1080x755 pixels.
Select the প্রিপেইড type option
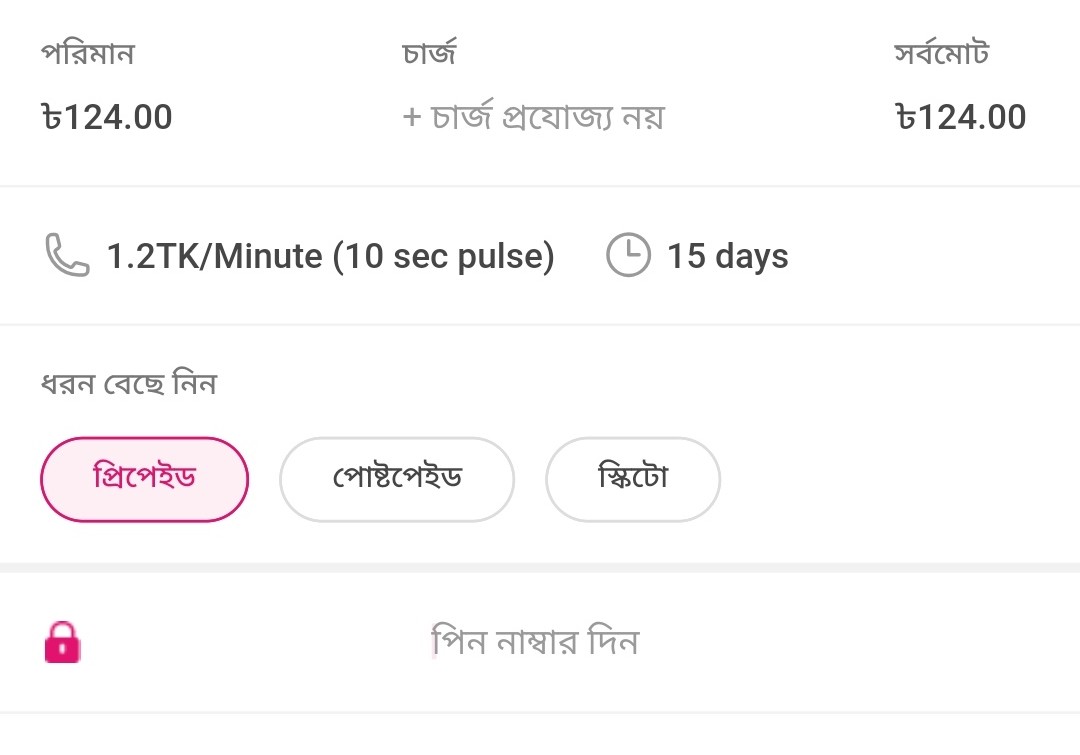144,479
